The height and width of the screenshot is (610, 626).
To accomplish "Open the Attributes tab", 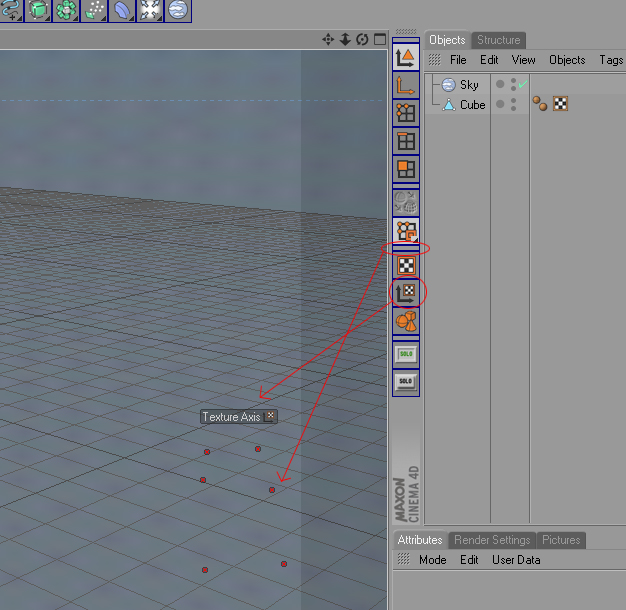I will 420,540.
